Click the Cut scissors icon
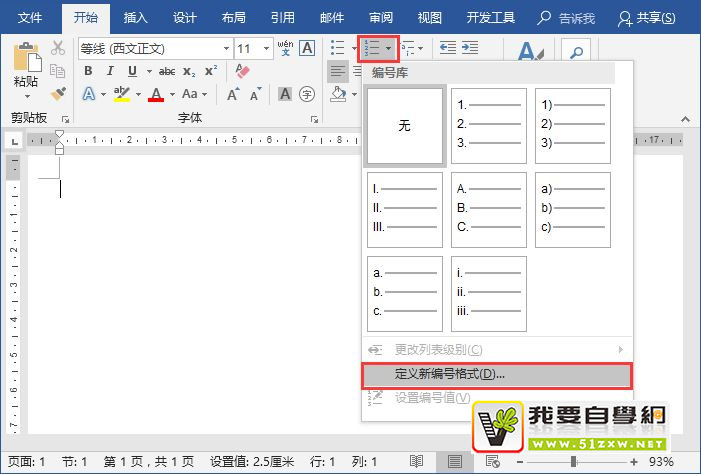The image size is (701, 474). 58,47
